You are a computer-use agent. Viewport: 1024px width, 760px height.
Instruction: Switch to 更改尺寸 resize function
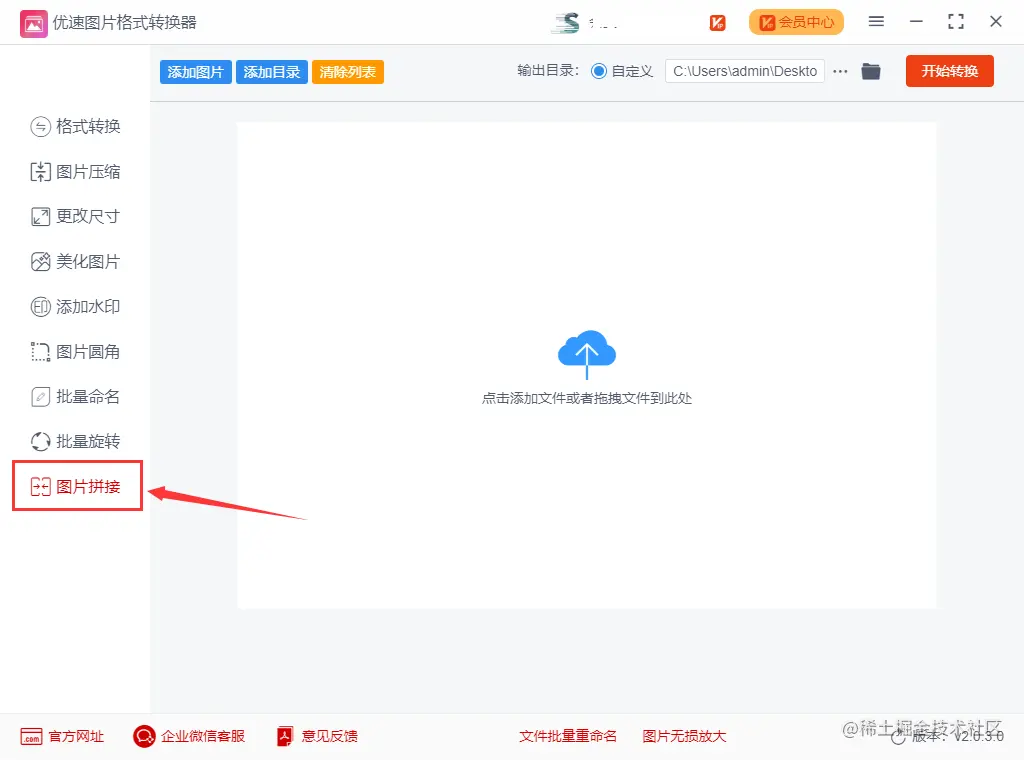coord(75,216)
